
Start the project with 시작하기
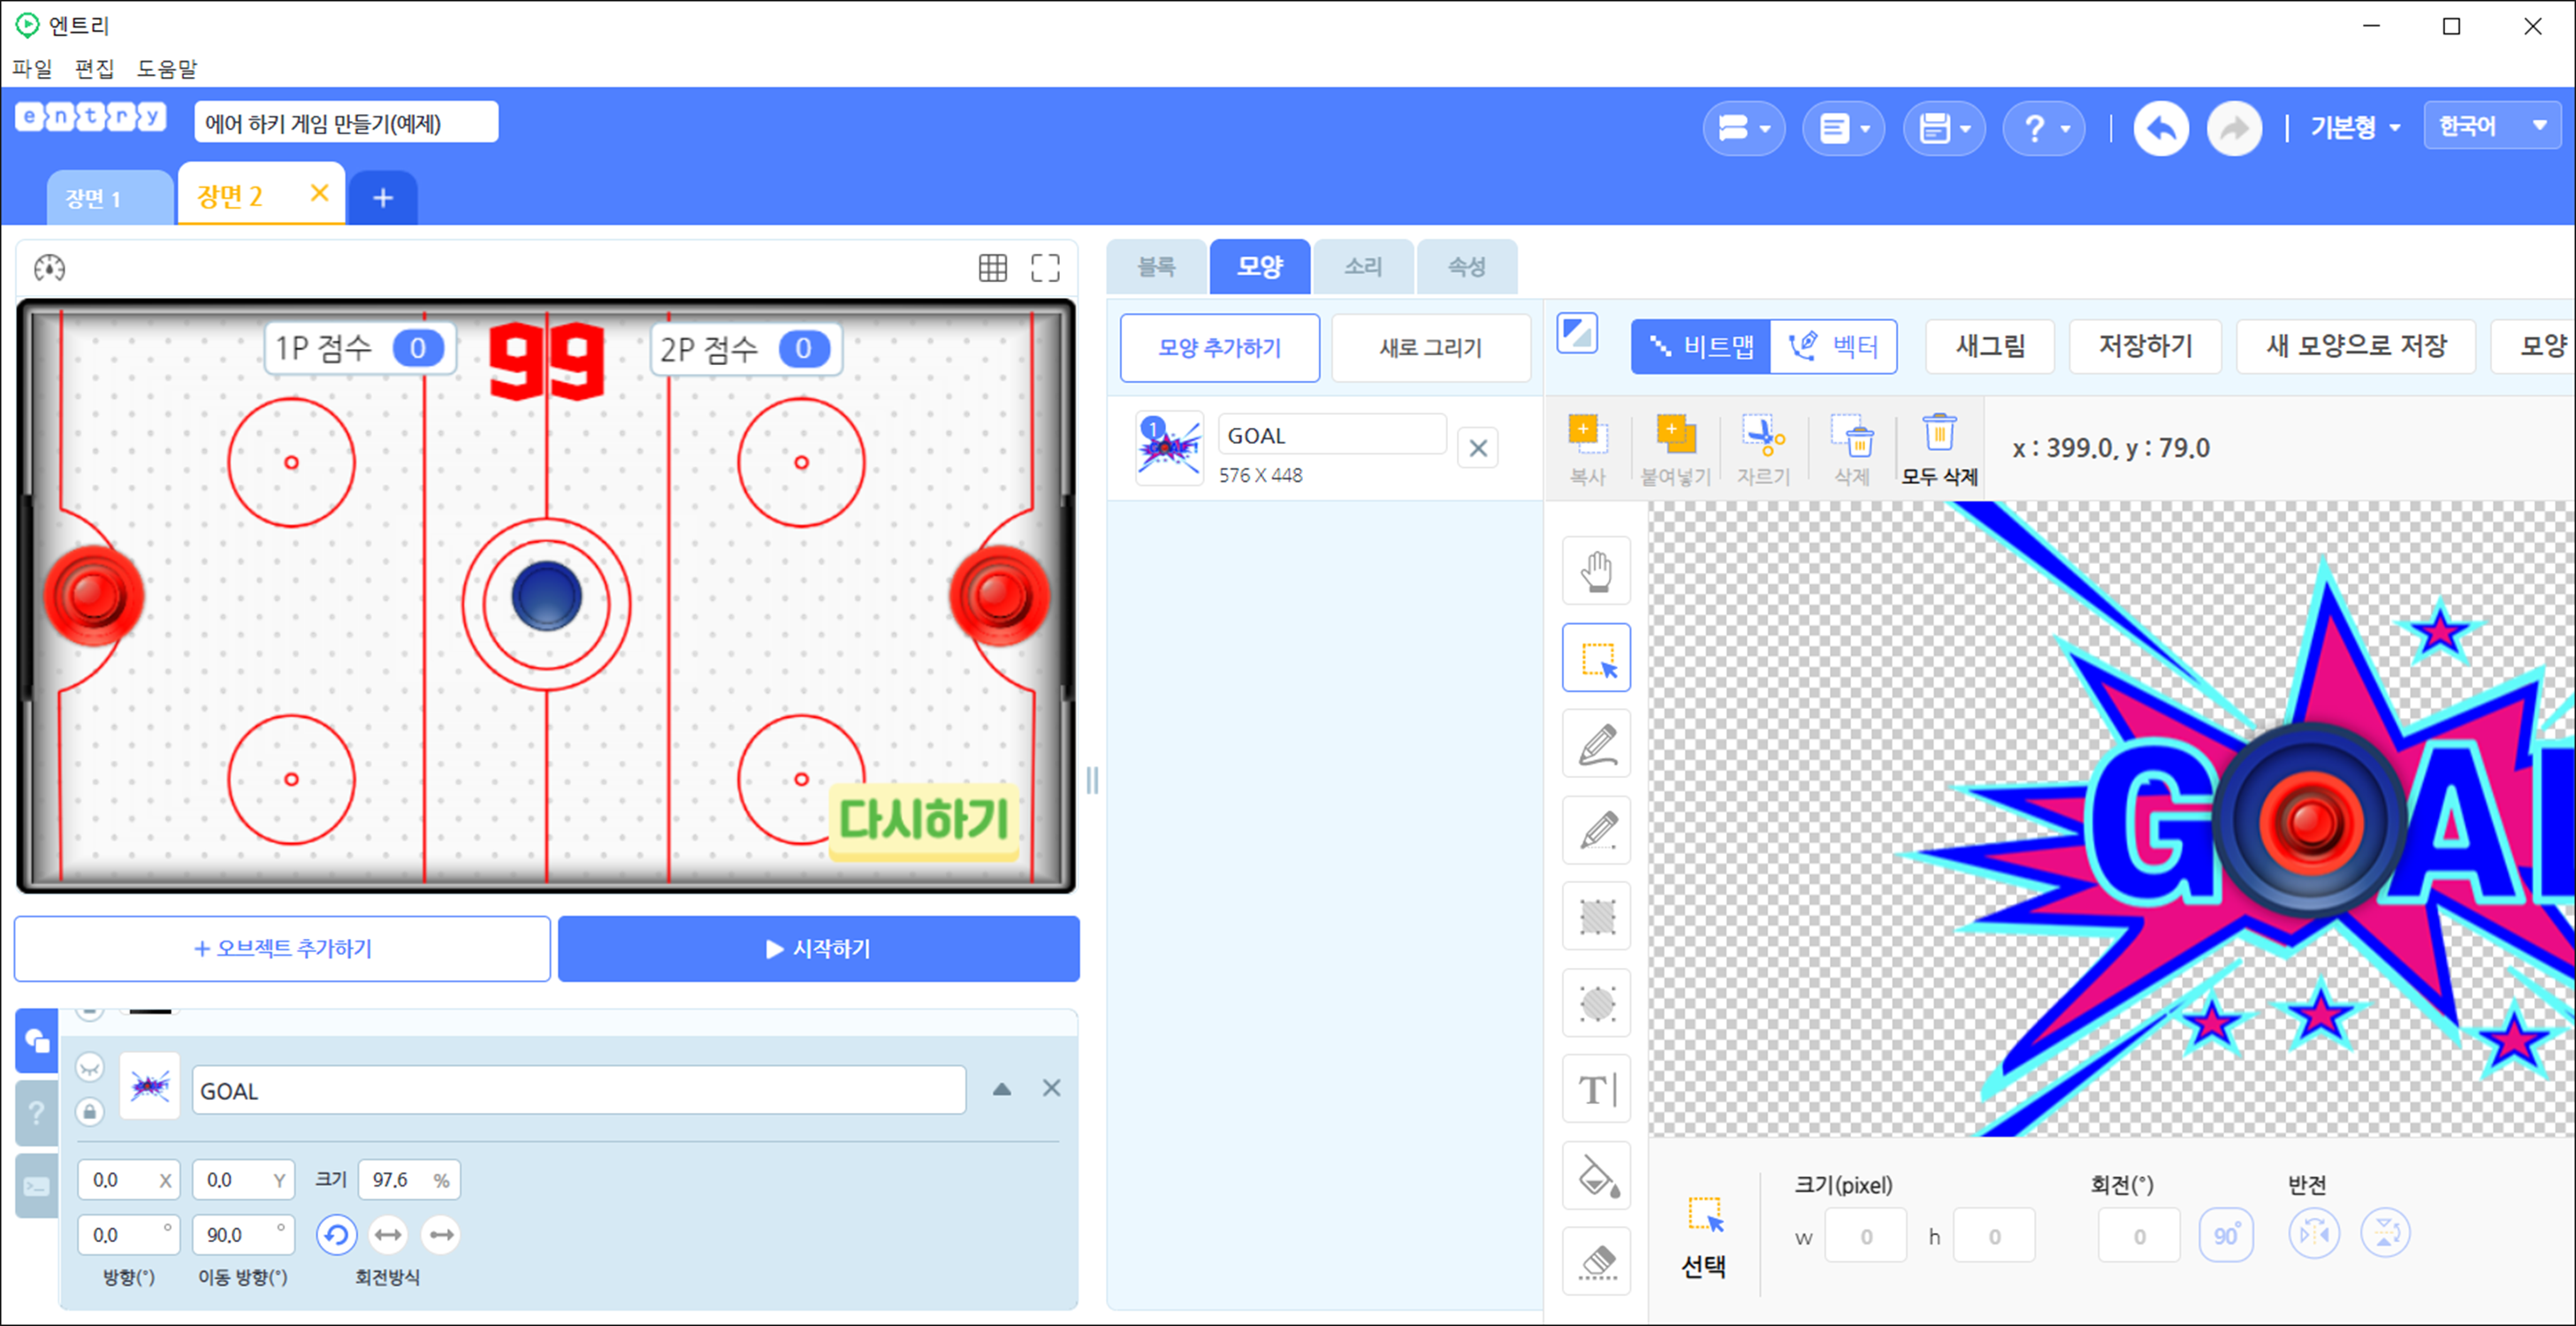tap(818, 948)
